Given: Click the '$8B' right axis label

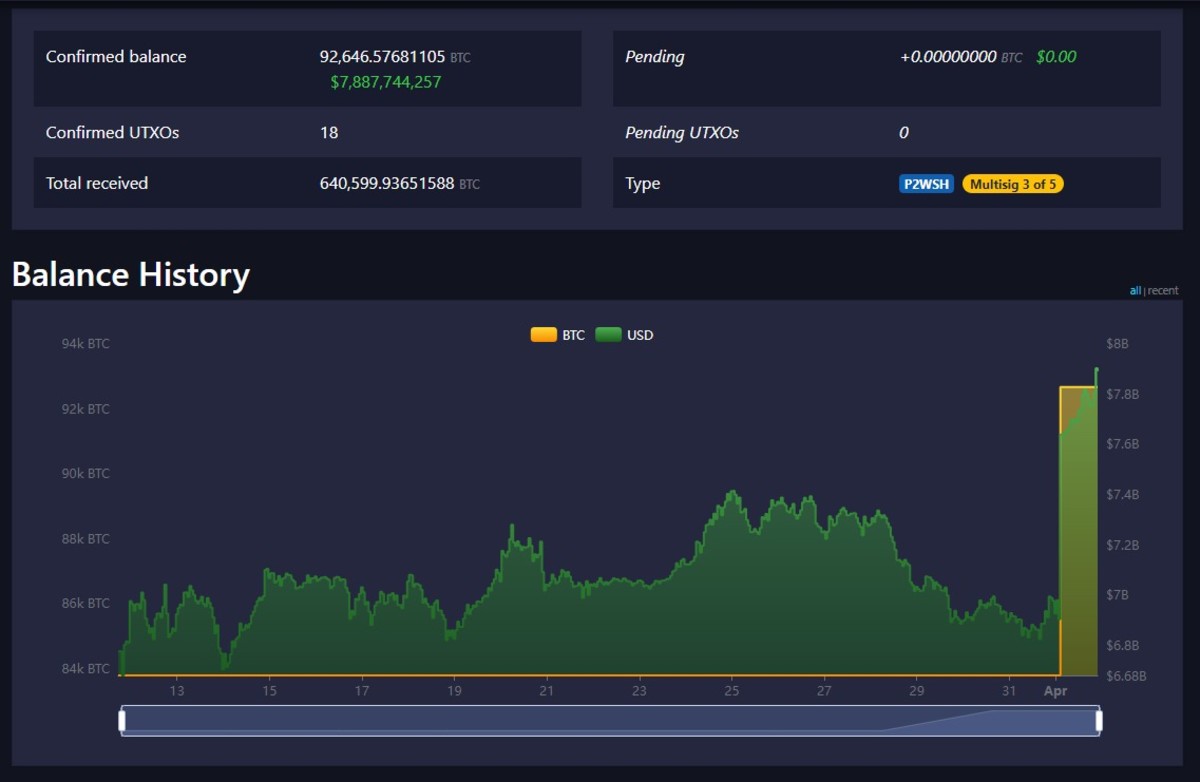Looking at the screenshot, I should [x=1117, y=344].
